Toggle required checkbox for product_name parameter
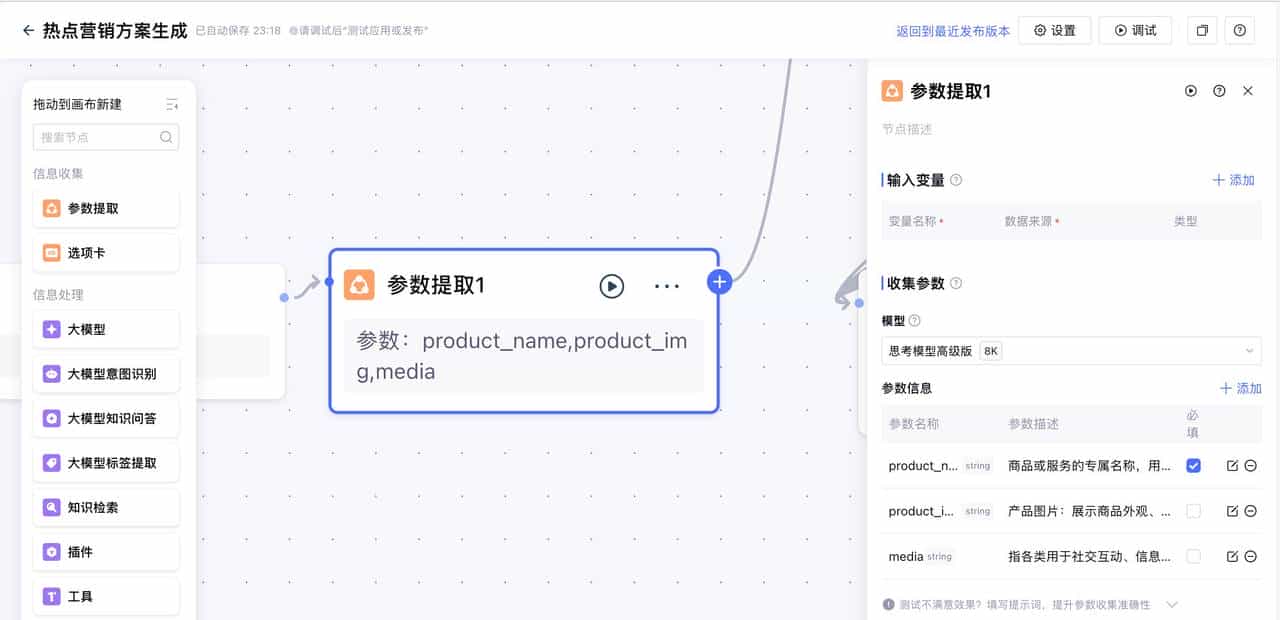 coord(1193,465)
